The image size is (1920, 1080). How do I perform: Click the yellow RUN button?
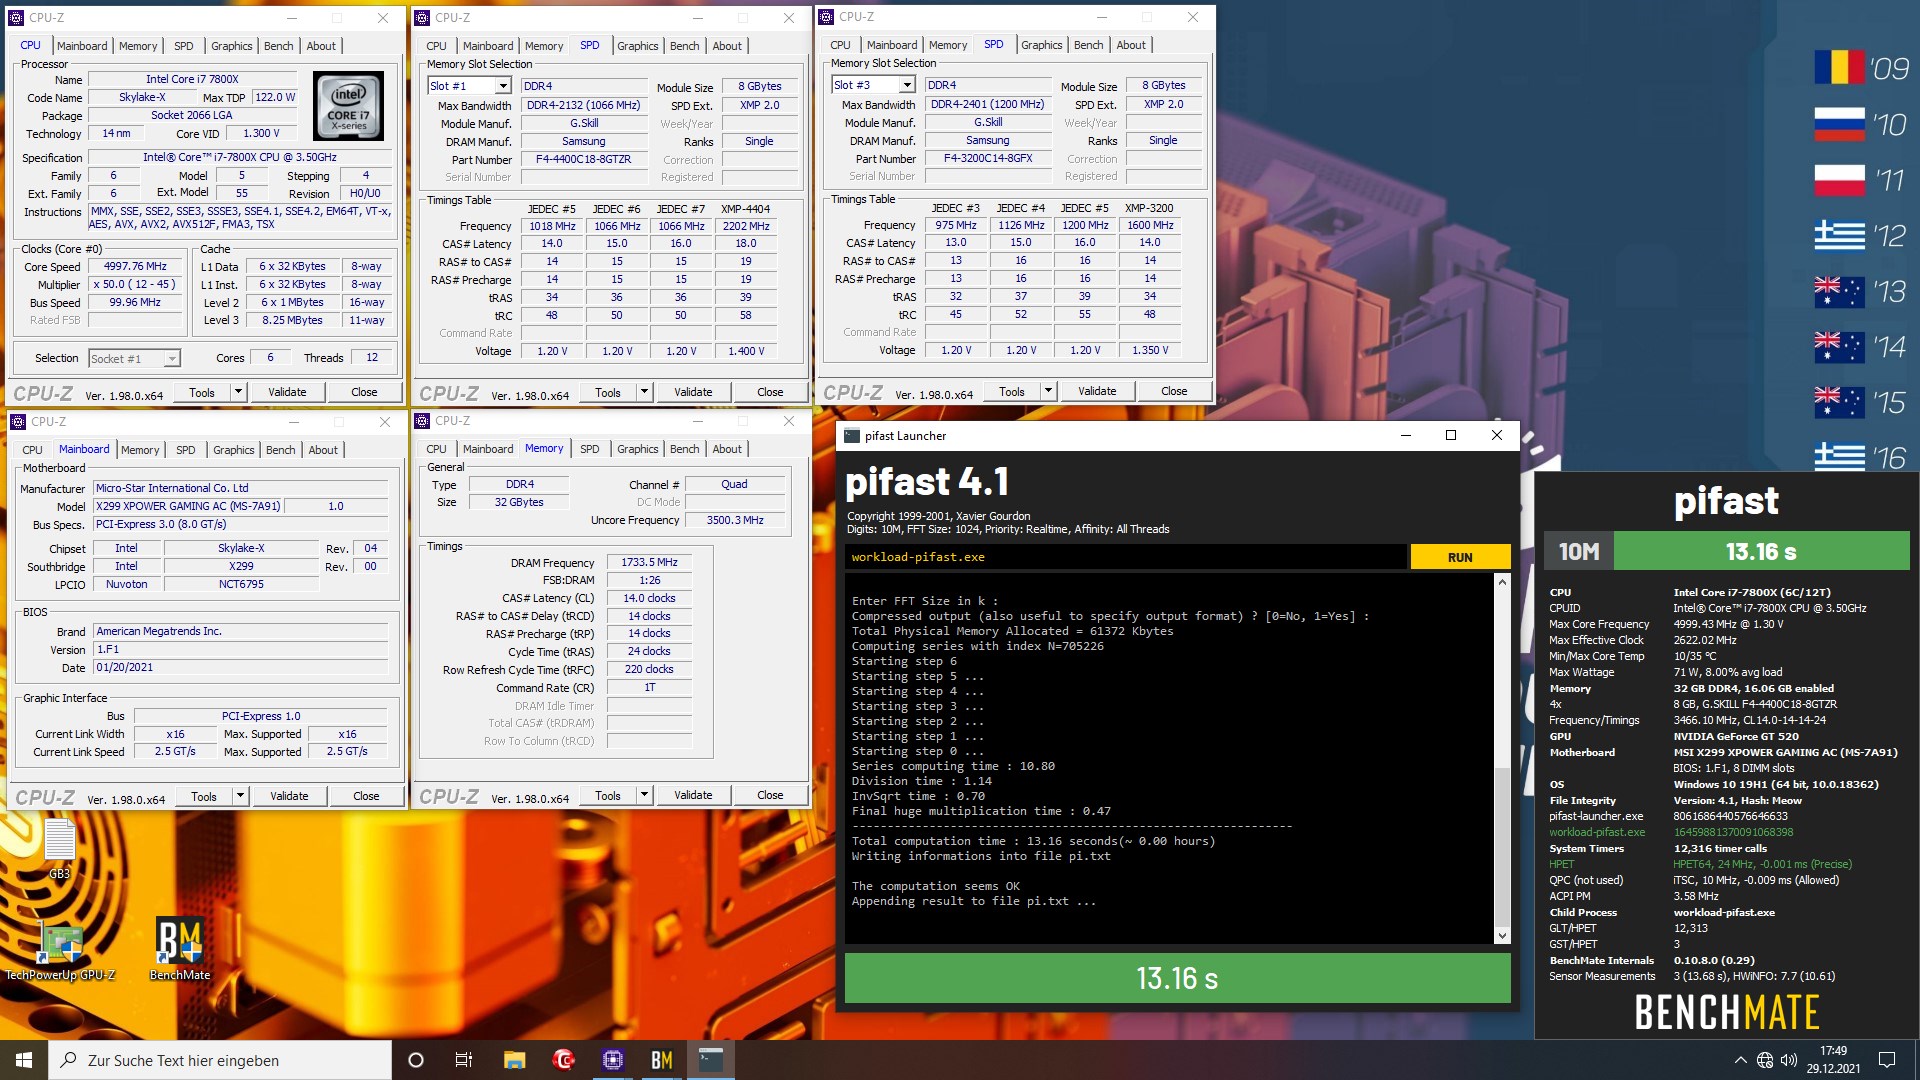coord(1460,557)
